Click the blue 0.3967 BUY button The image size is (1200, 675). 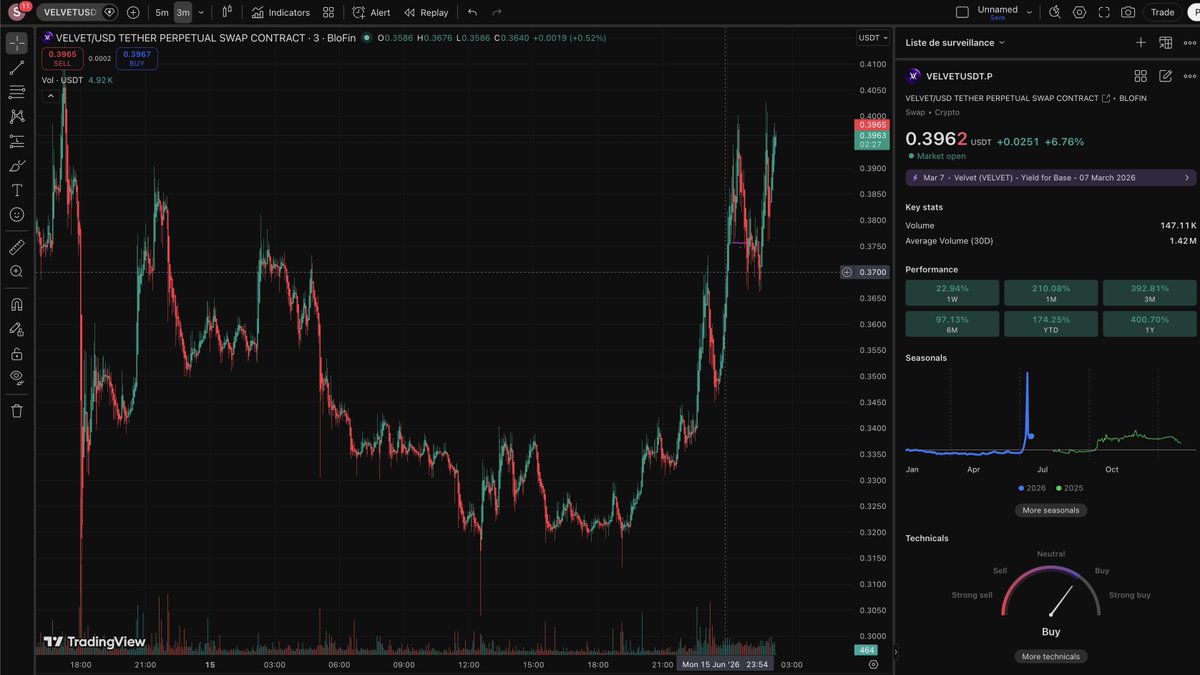(137, 58)
